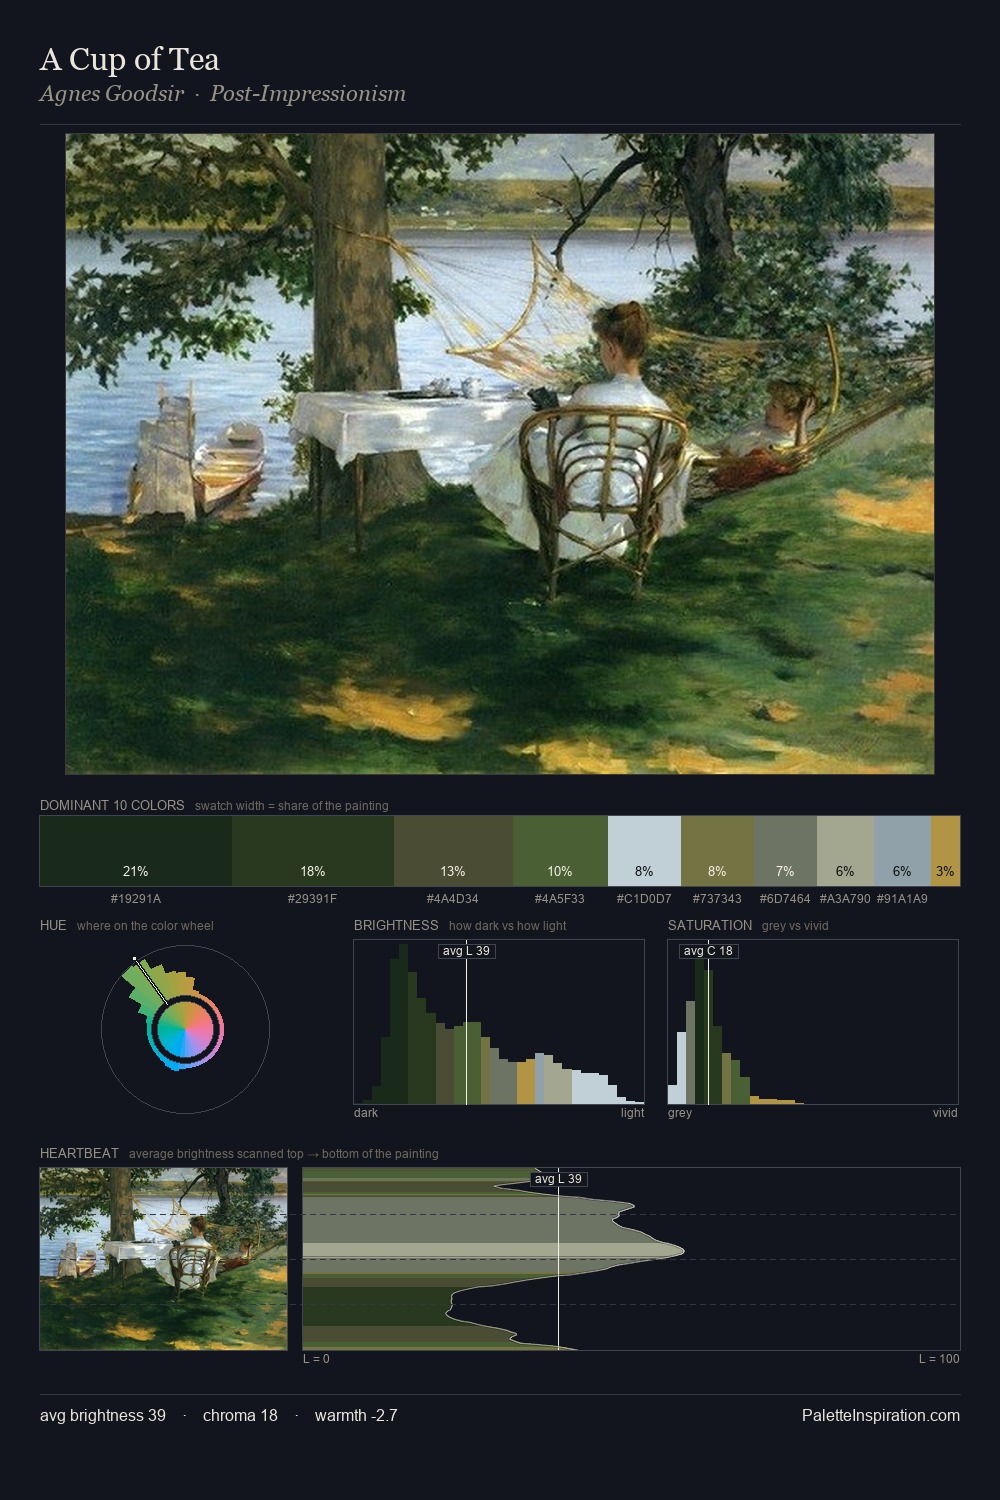The image size is (1000, 1500).
Task: Click the title 'A Cup of Tea'
Action: pos(129,60)
